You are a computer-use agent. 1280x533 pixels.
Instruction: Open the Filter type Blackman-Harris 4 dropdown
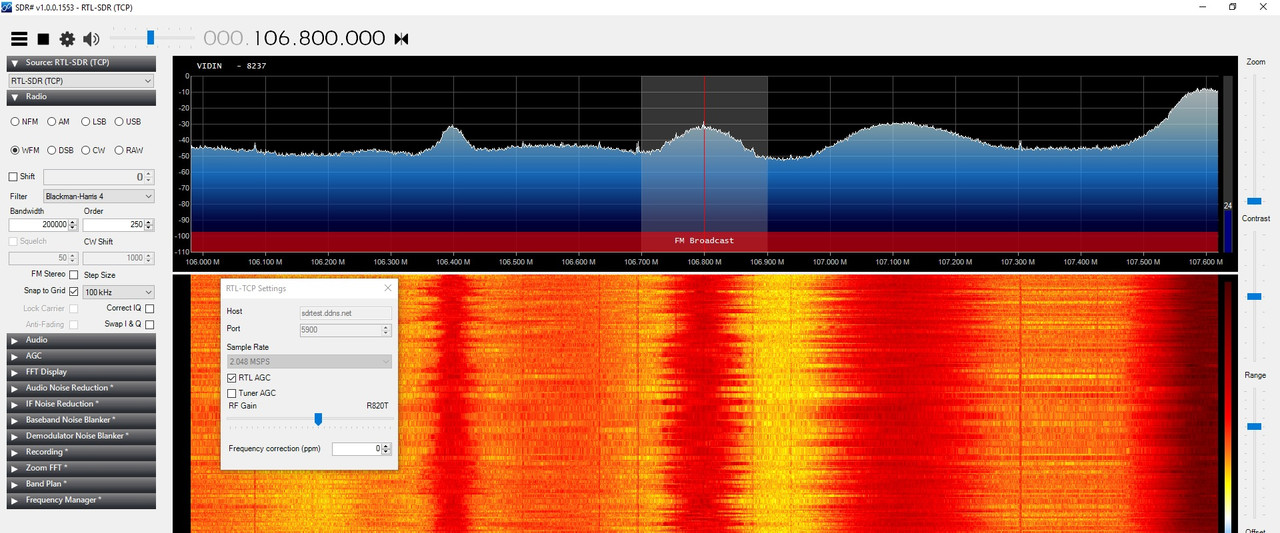pyautogui.click(x=98, y=196)
